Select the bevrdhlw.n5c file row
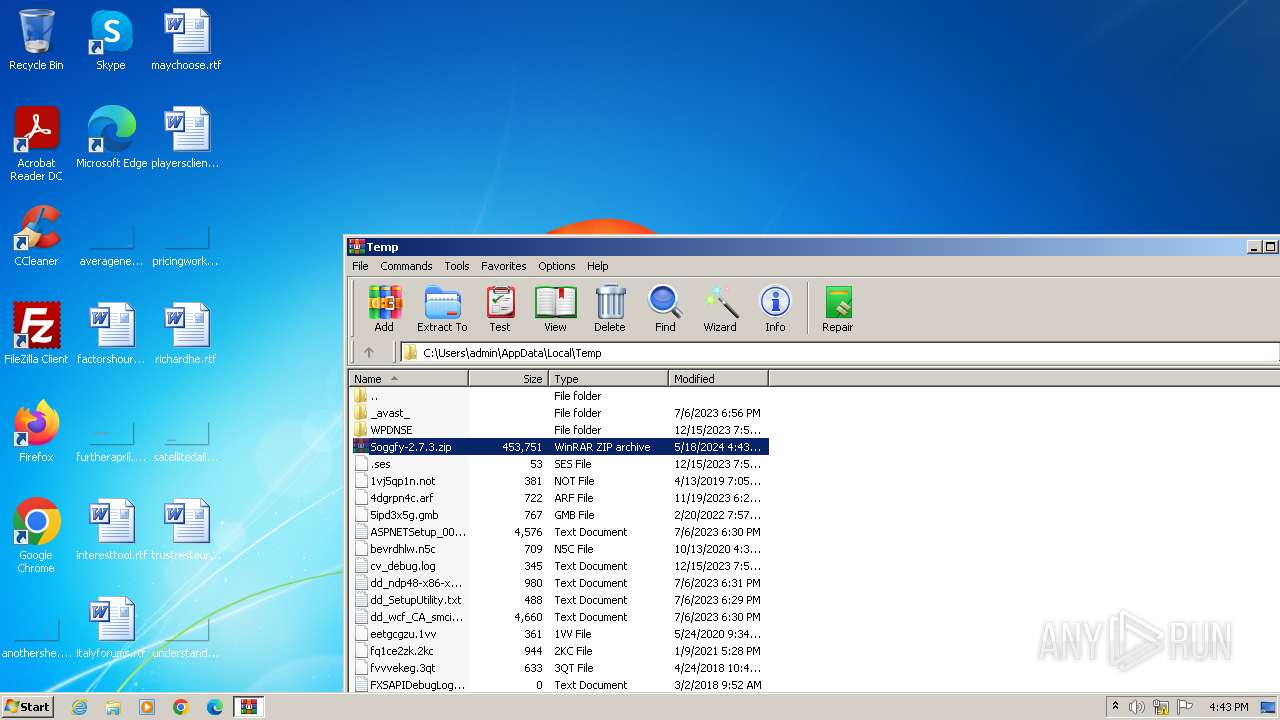This screenshot has width=1280, height=720. (x=559, y=549)
